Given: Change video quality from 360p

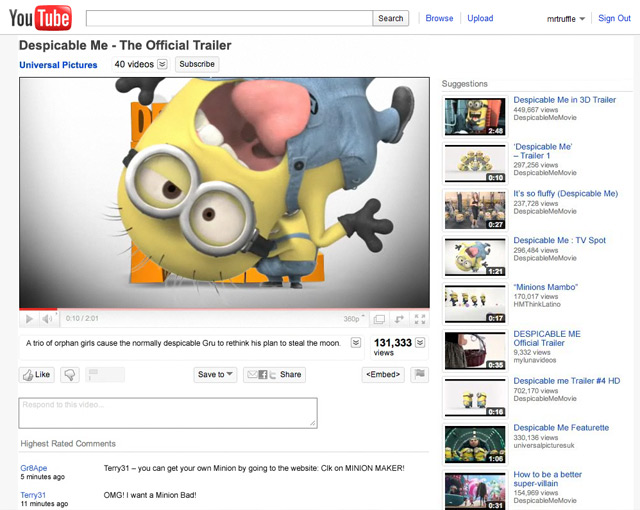Looking at the screenshot, I should (x=353, y=319).
